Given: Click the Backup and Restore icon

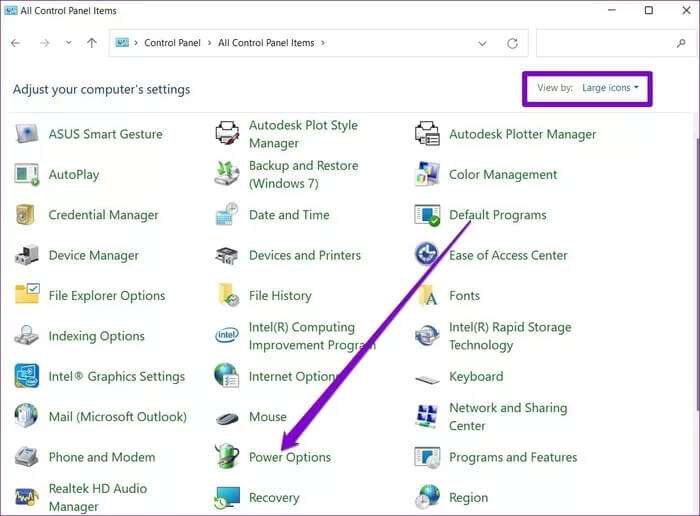Looking at the screenshot, I should point(227,174).
